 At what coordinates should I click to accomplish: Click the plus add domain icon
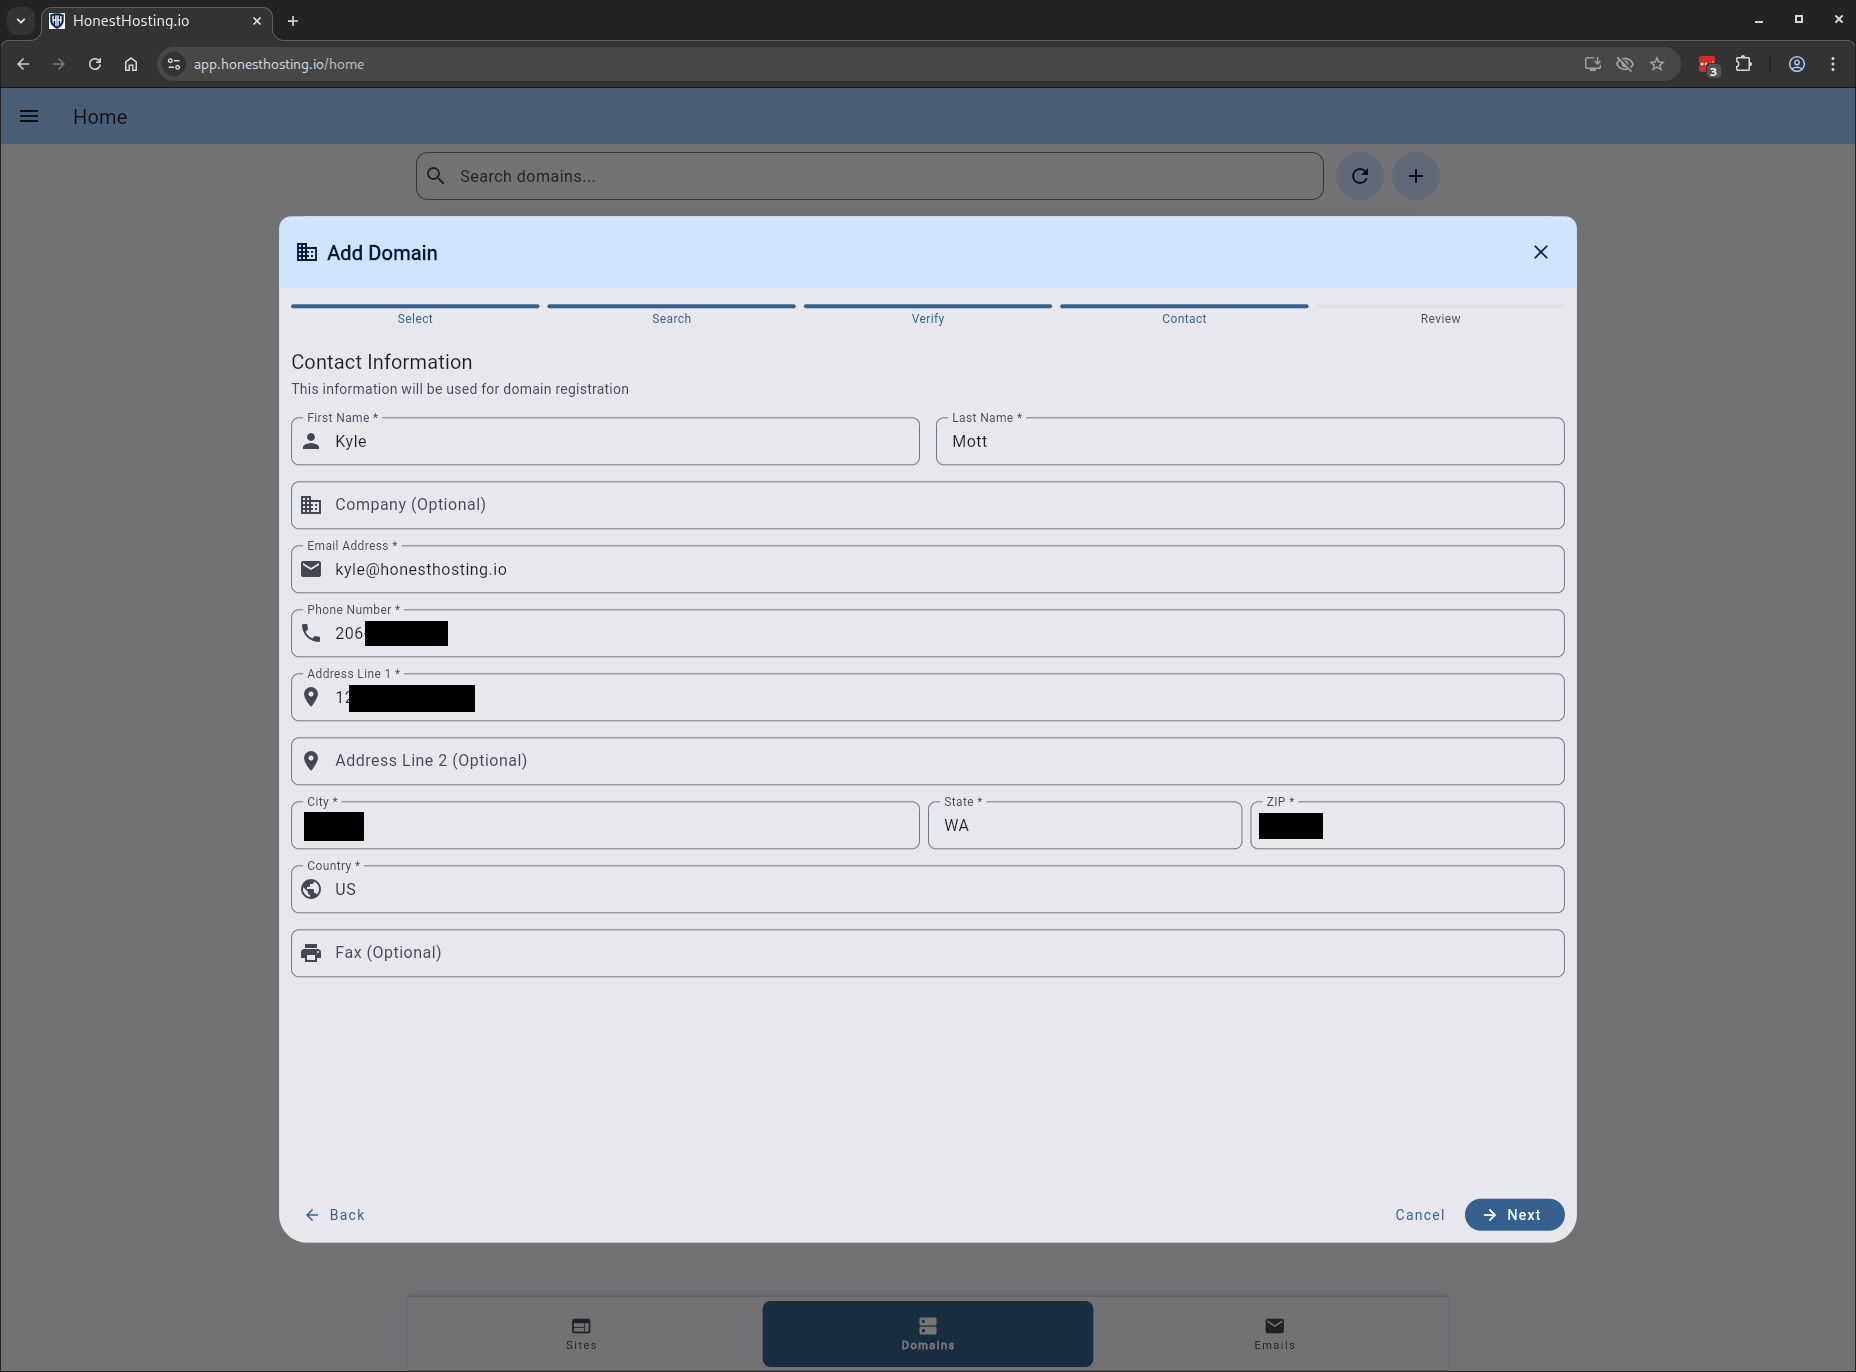(x=1415, y=176)
